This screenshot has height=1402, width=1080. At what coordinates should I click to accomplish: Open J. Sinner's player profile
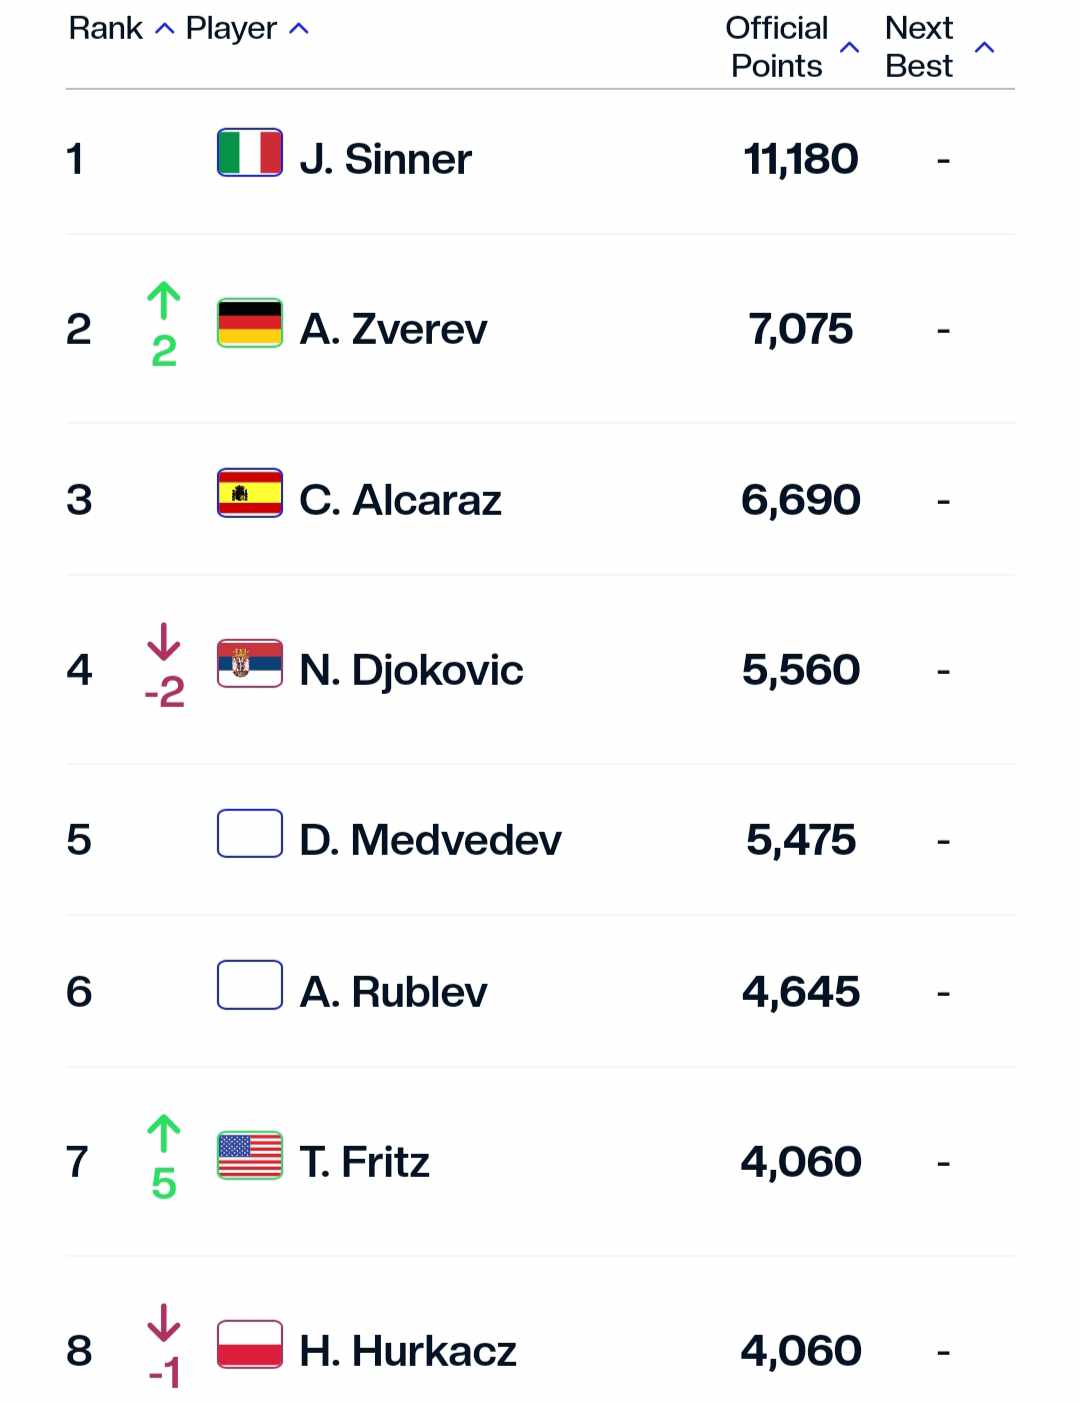pyautogui.click(x=385, y=159)
